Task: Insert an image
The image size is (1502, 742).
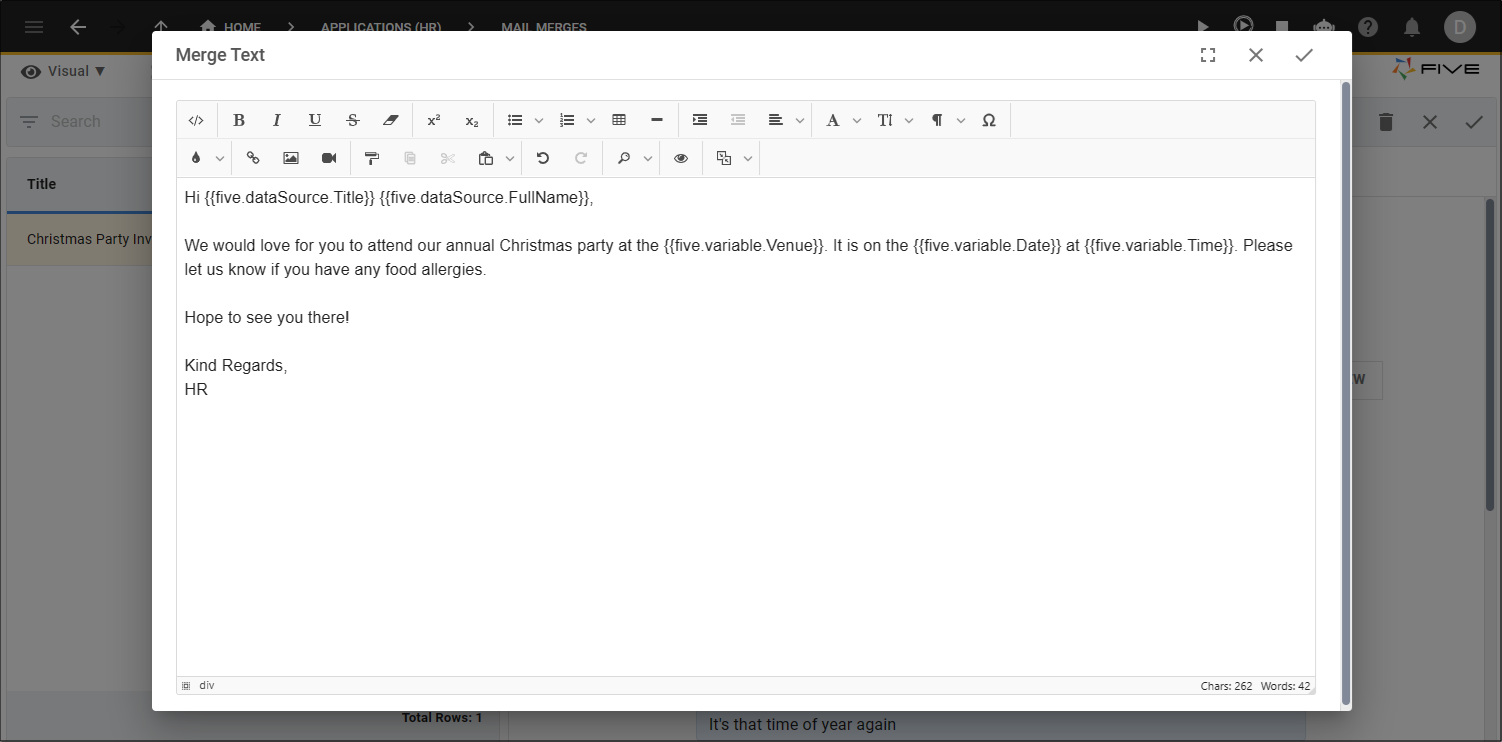Action: click(291, 158)
